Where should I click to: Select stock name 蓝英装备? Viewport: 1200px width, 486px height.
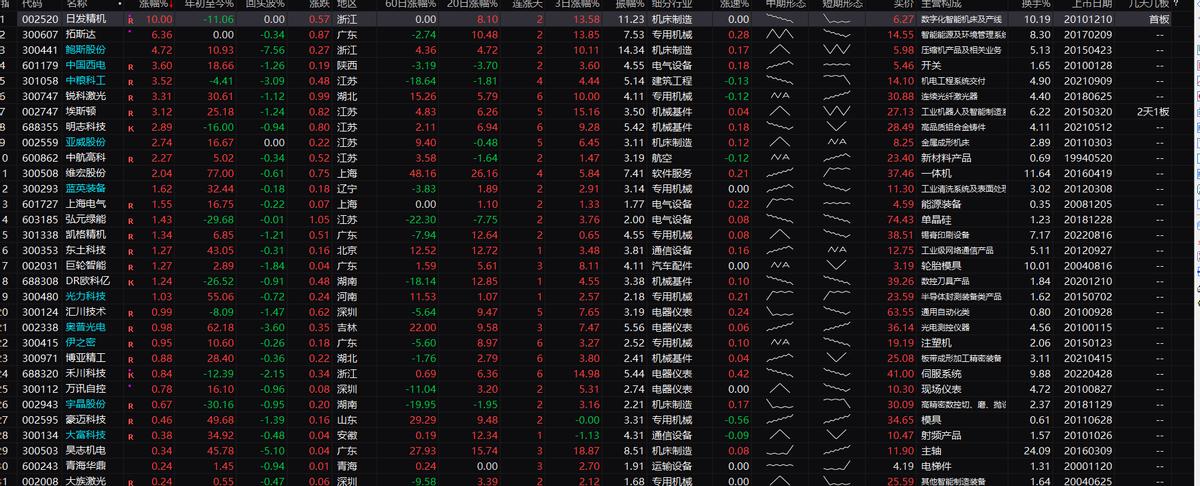[87, 189]
